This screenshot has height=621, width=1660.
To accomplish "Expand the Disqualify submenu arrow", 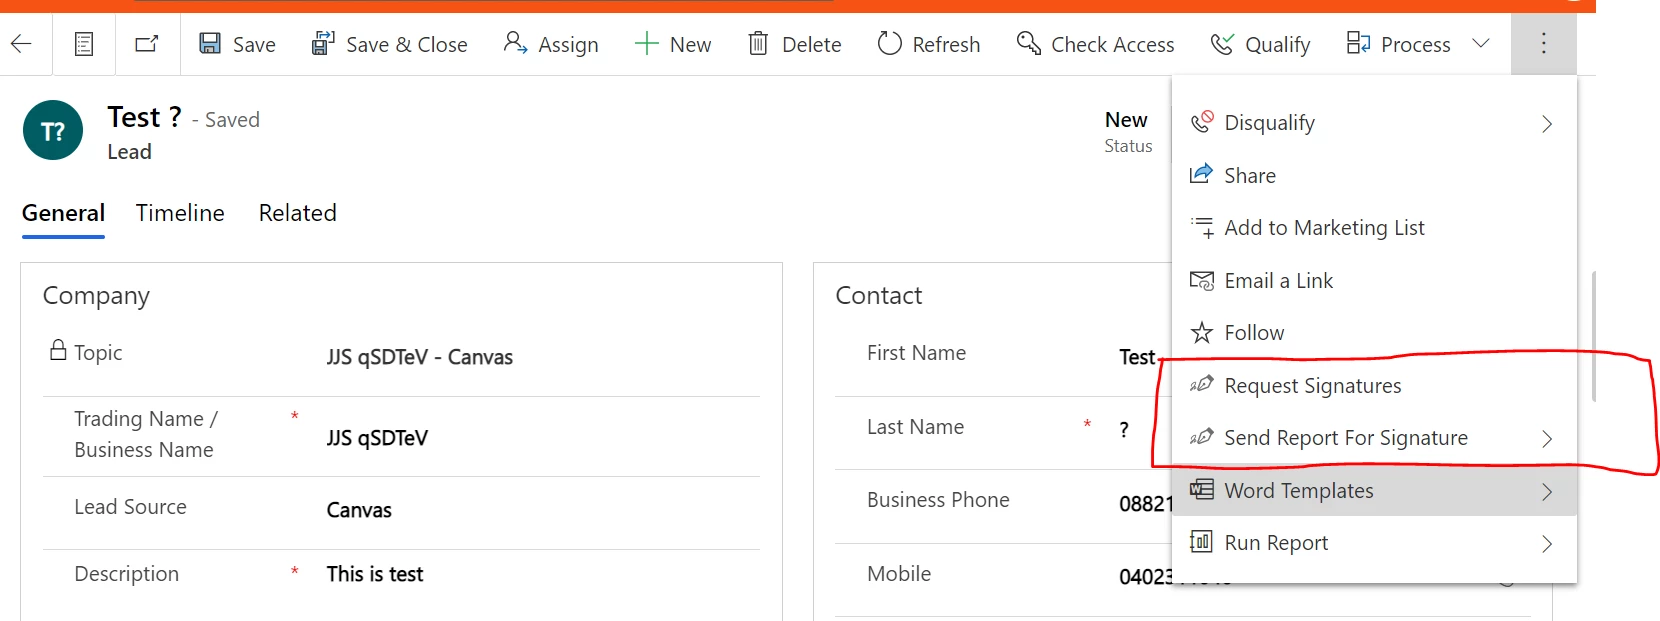I will point(1546,124).
